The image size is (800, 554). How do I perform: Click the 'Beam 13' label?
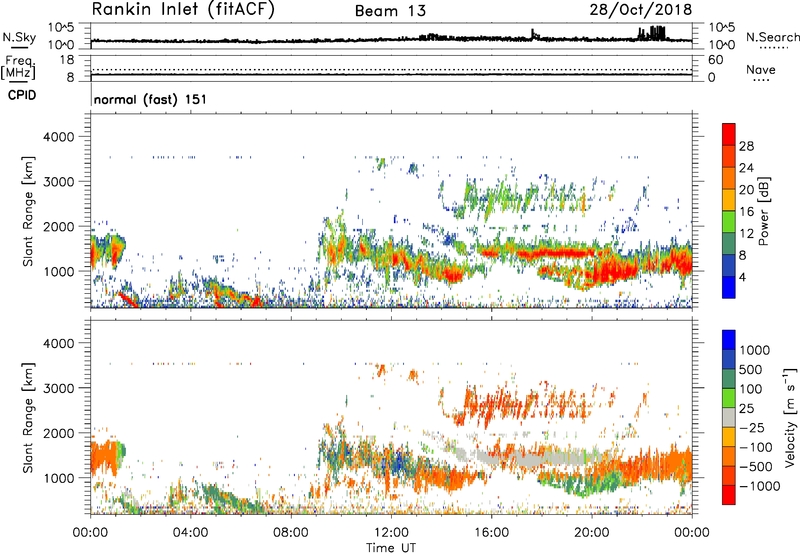(390, 11)
